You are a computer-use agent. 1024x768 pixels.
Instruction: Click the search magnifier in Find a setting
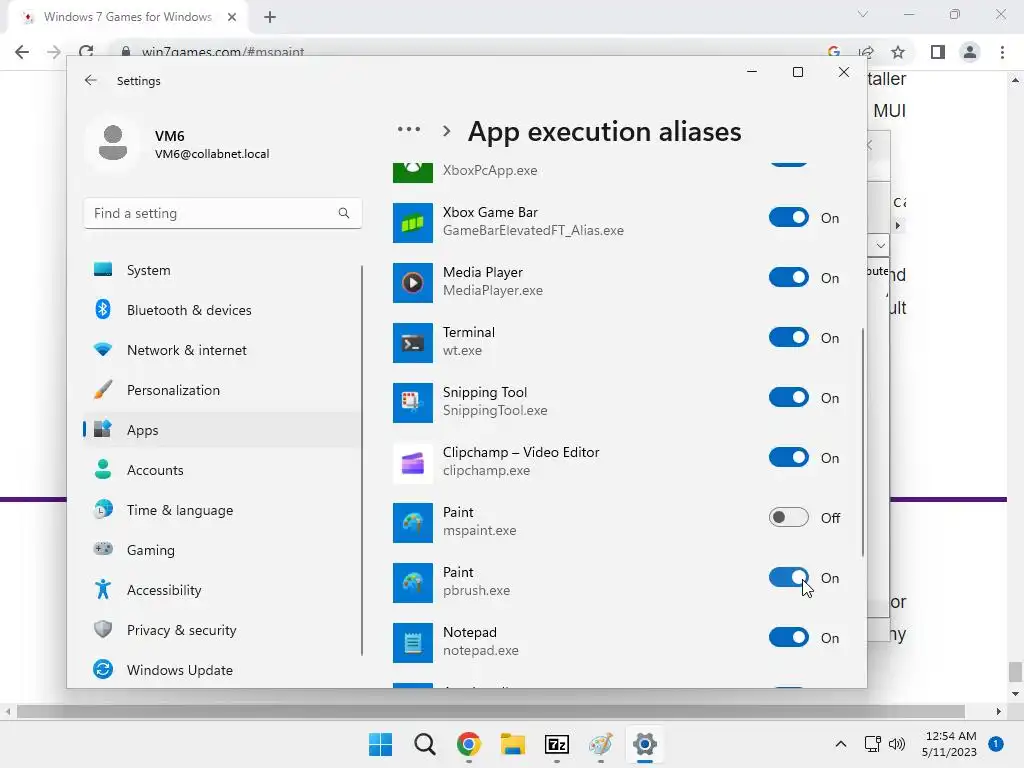click(344, 213)
